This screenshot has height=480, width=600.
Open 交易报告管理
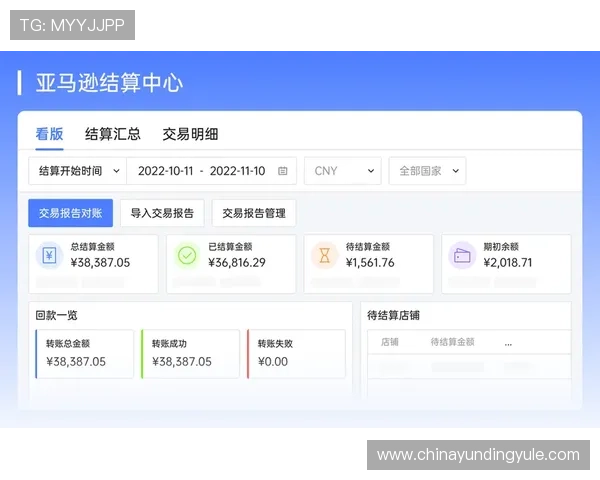[x=254, y=213]
